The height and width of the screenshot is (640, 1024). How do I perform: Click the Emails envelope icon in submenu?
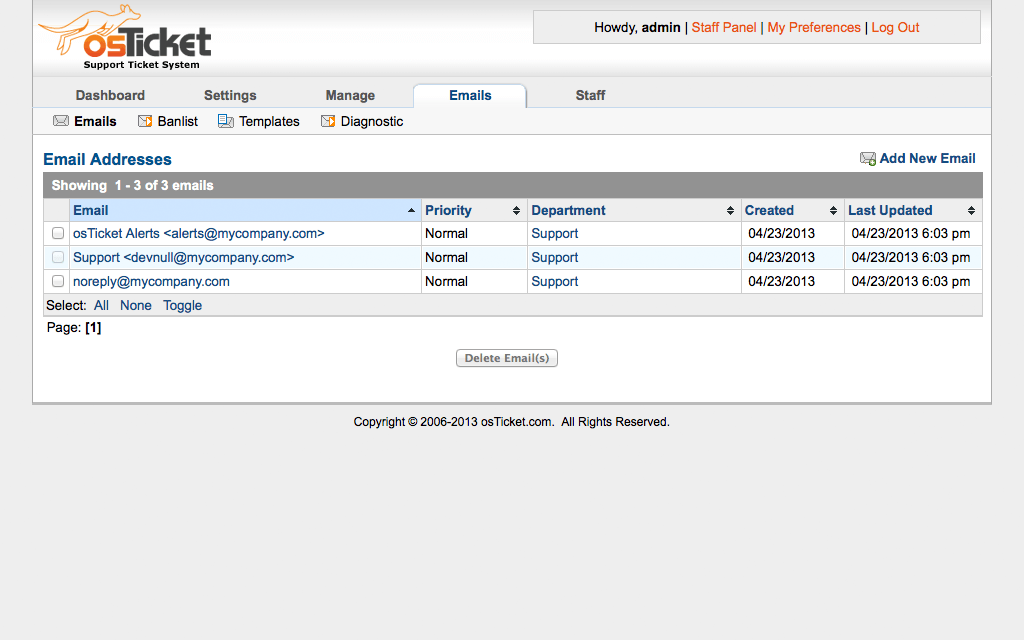[61, 121]
